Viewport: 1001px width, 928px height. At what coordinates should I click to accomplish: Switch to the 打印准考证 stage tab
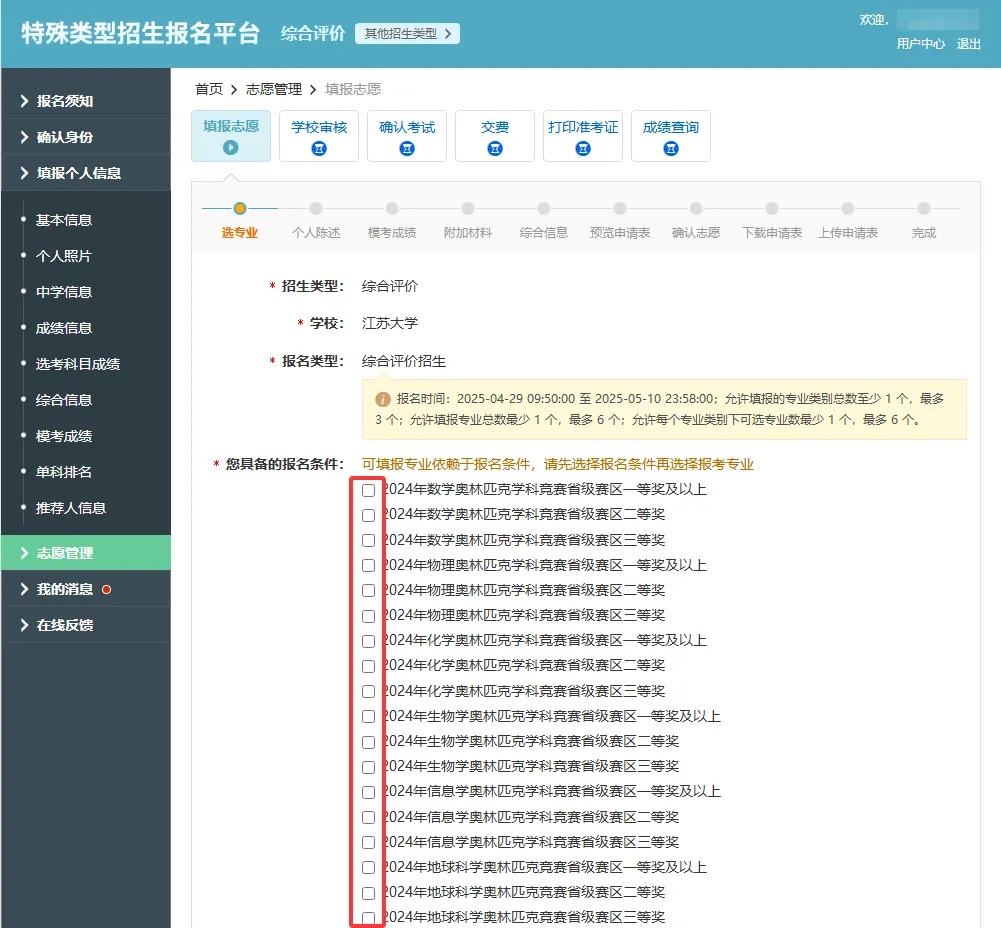tap(583, 136)
